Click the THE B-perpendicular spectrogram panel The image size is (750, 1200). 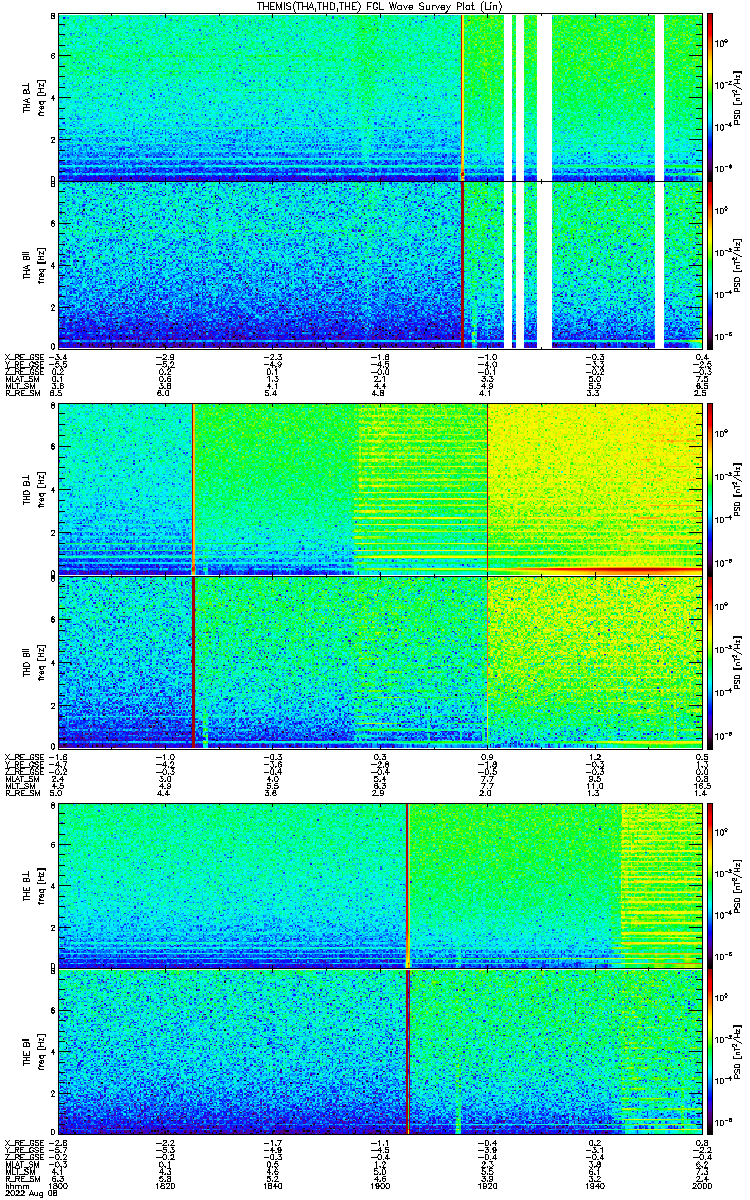379,885
